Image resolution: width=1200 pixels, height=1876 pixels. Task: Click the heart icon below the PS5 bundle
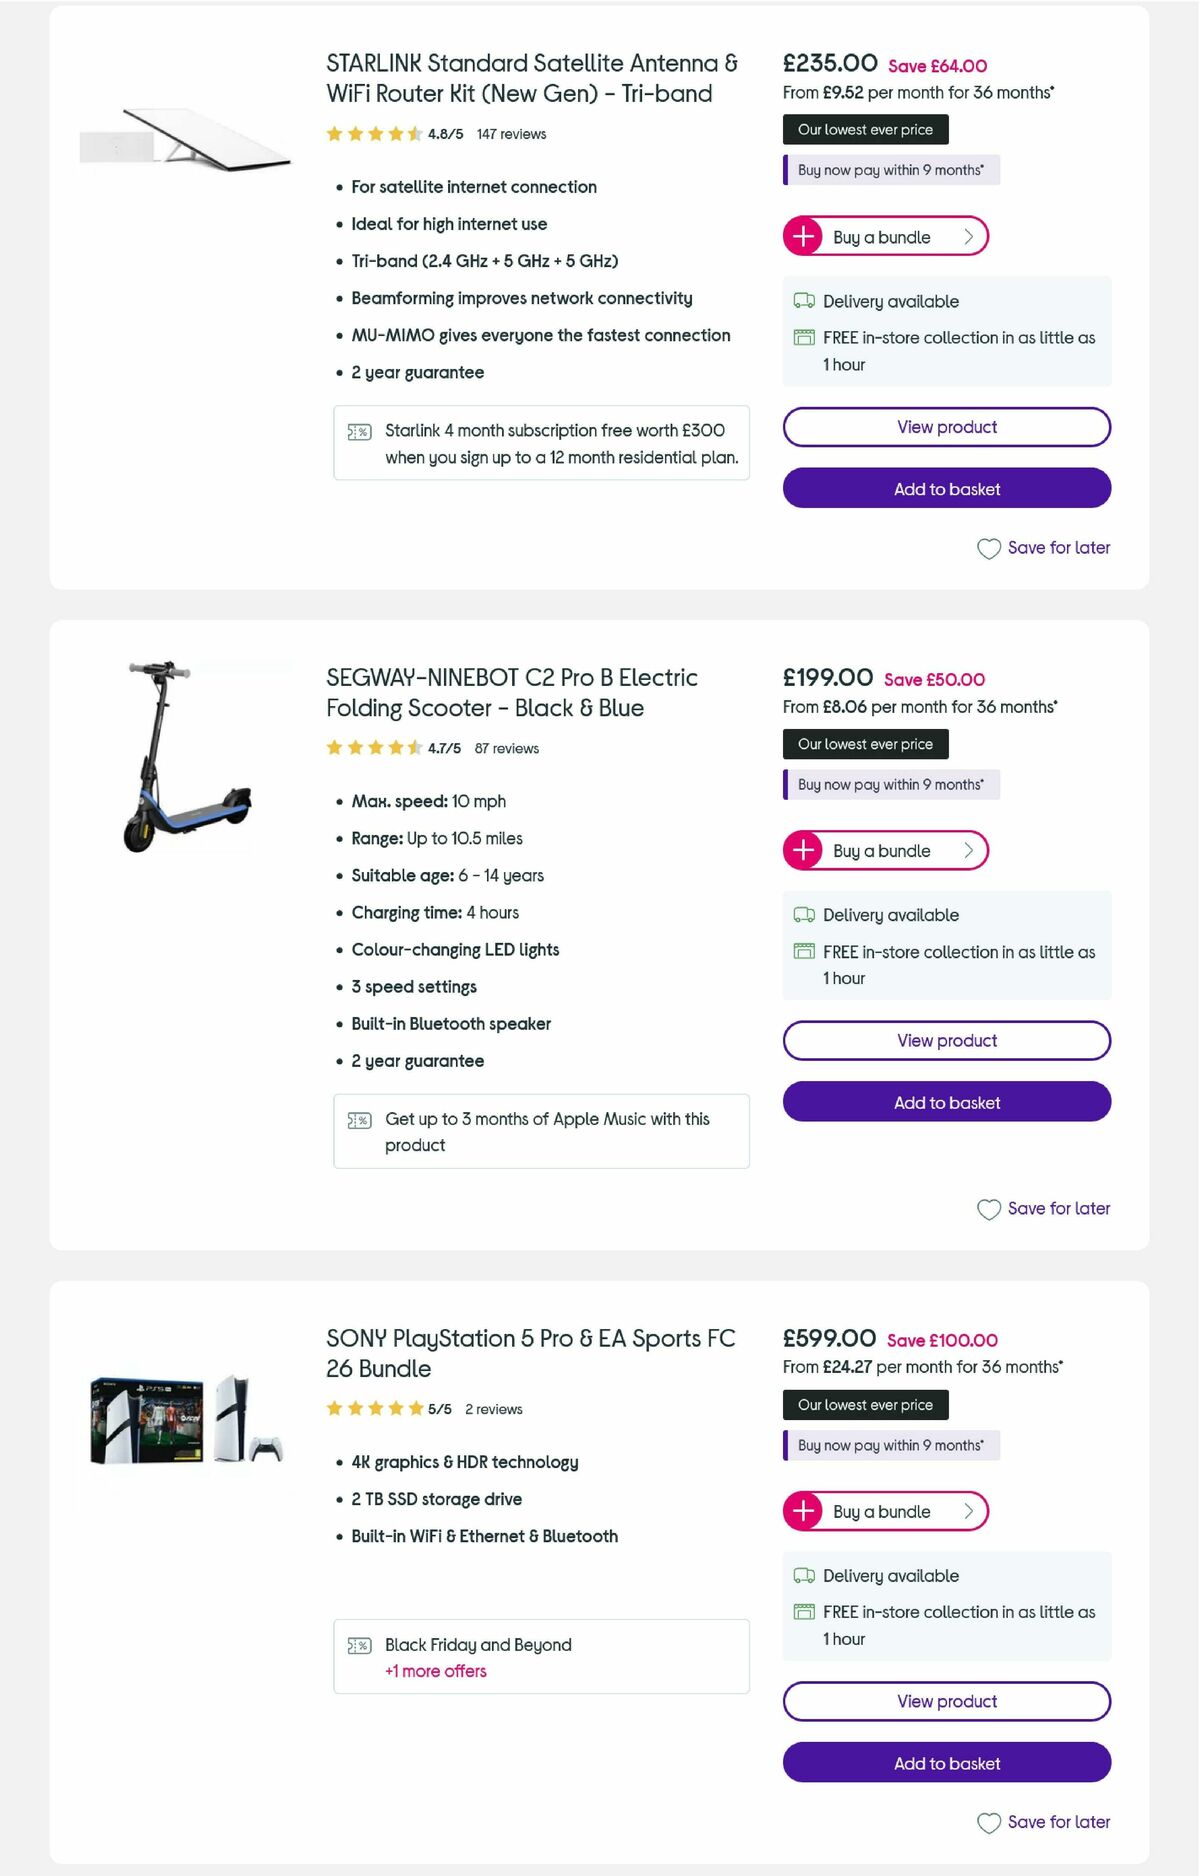[x=989, y=1822]
